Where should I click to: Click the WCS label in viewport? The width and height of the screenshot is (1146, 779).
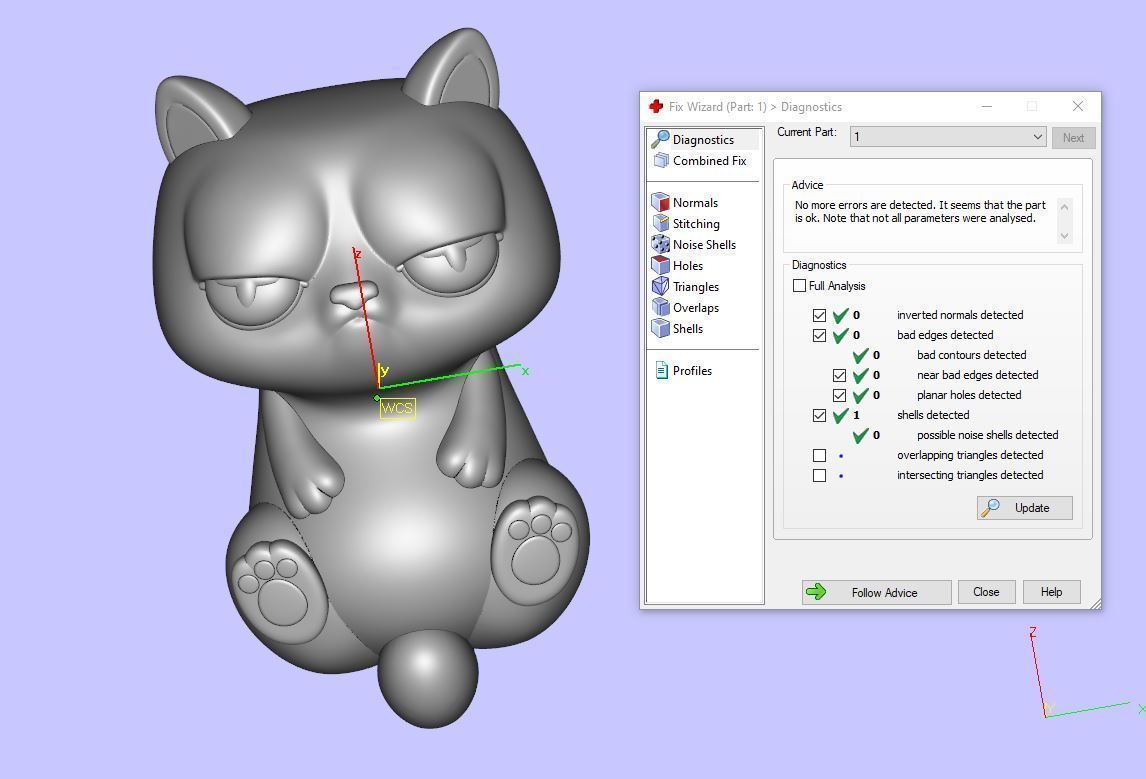[398, 408]
